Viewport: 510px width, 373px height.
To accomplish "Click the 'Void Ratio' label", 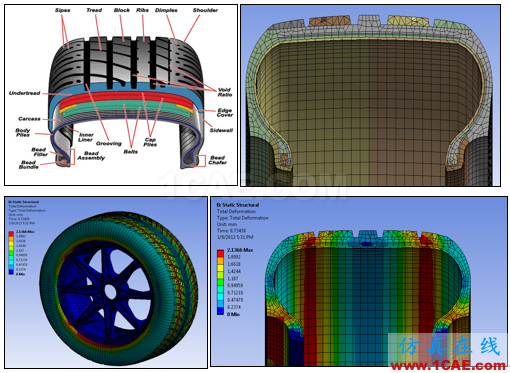I will 225,92.
